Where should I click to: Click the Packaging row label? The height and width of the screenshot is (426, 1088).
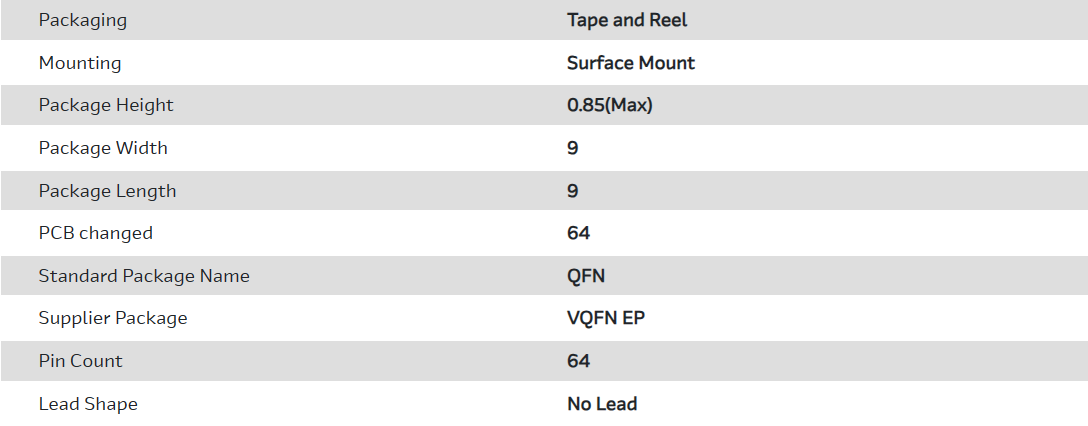point(83,20)
